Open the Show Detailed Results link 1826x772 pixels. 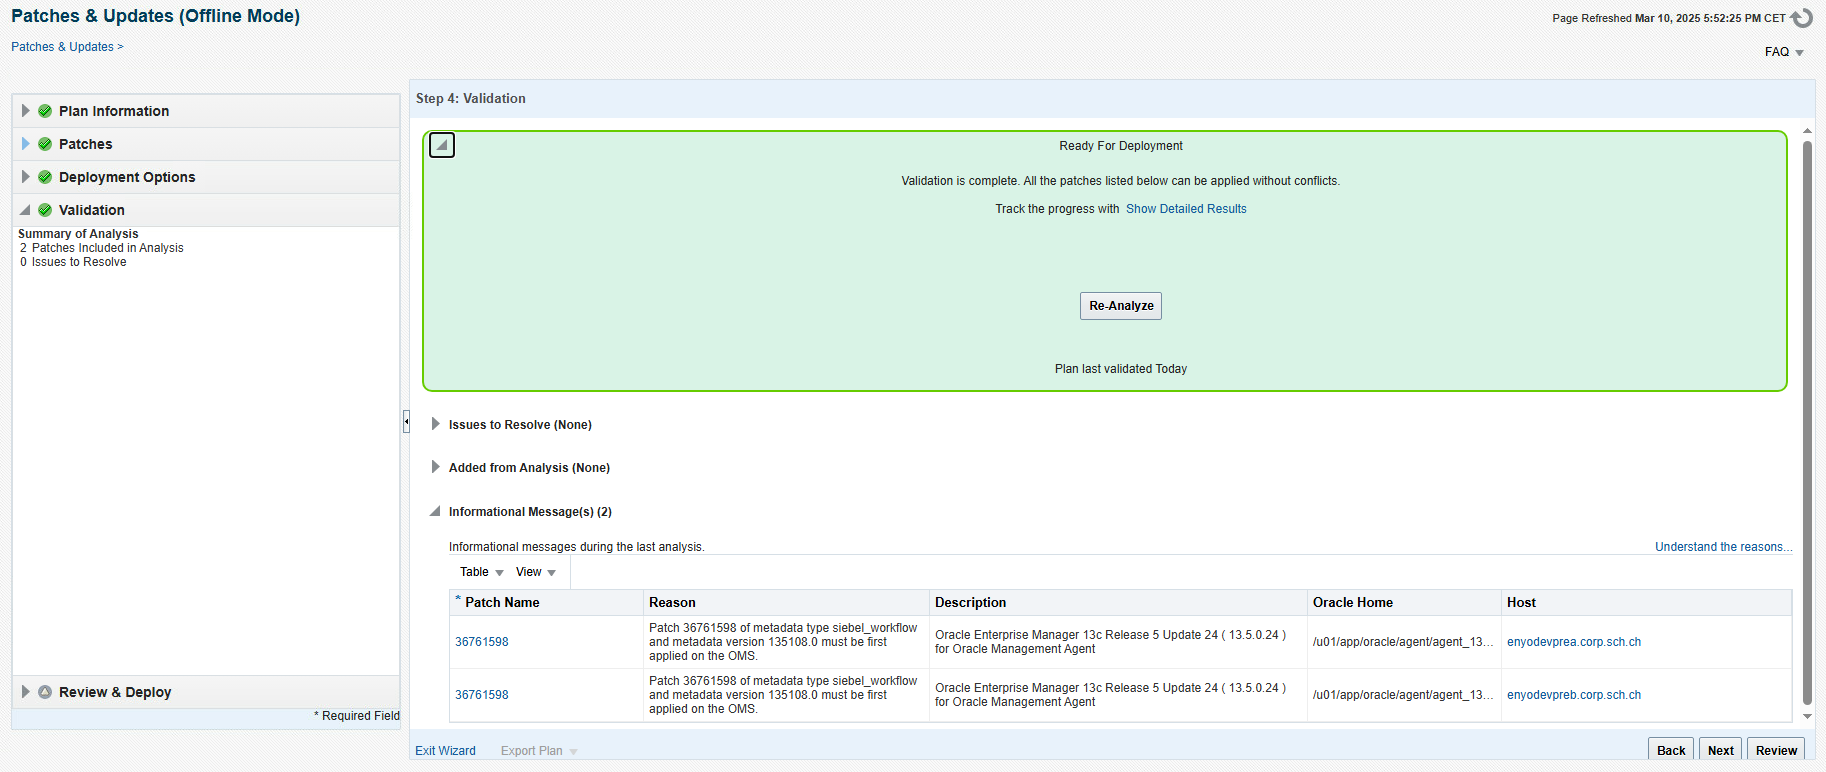[x=1186, y=209]
